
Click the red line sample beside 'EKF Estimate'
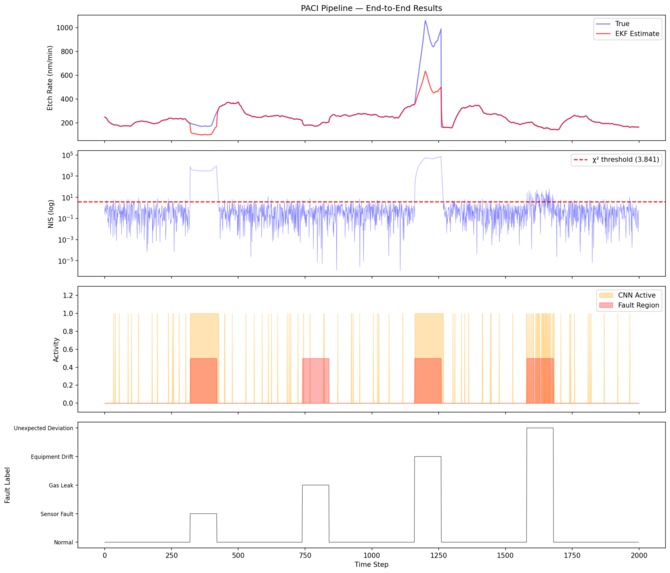tap(603, 34)
